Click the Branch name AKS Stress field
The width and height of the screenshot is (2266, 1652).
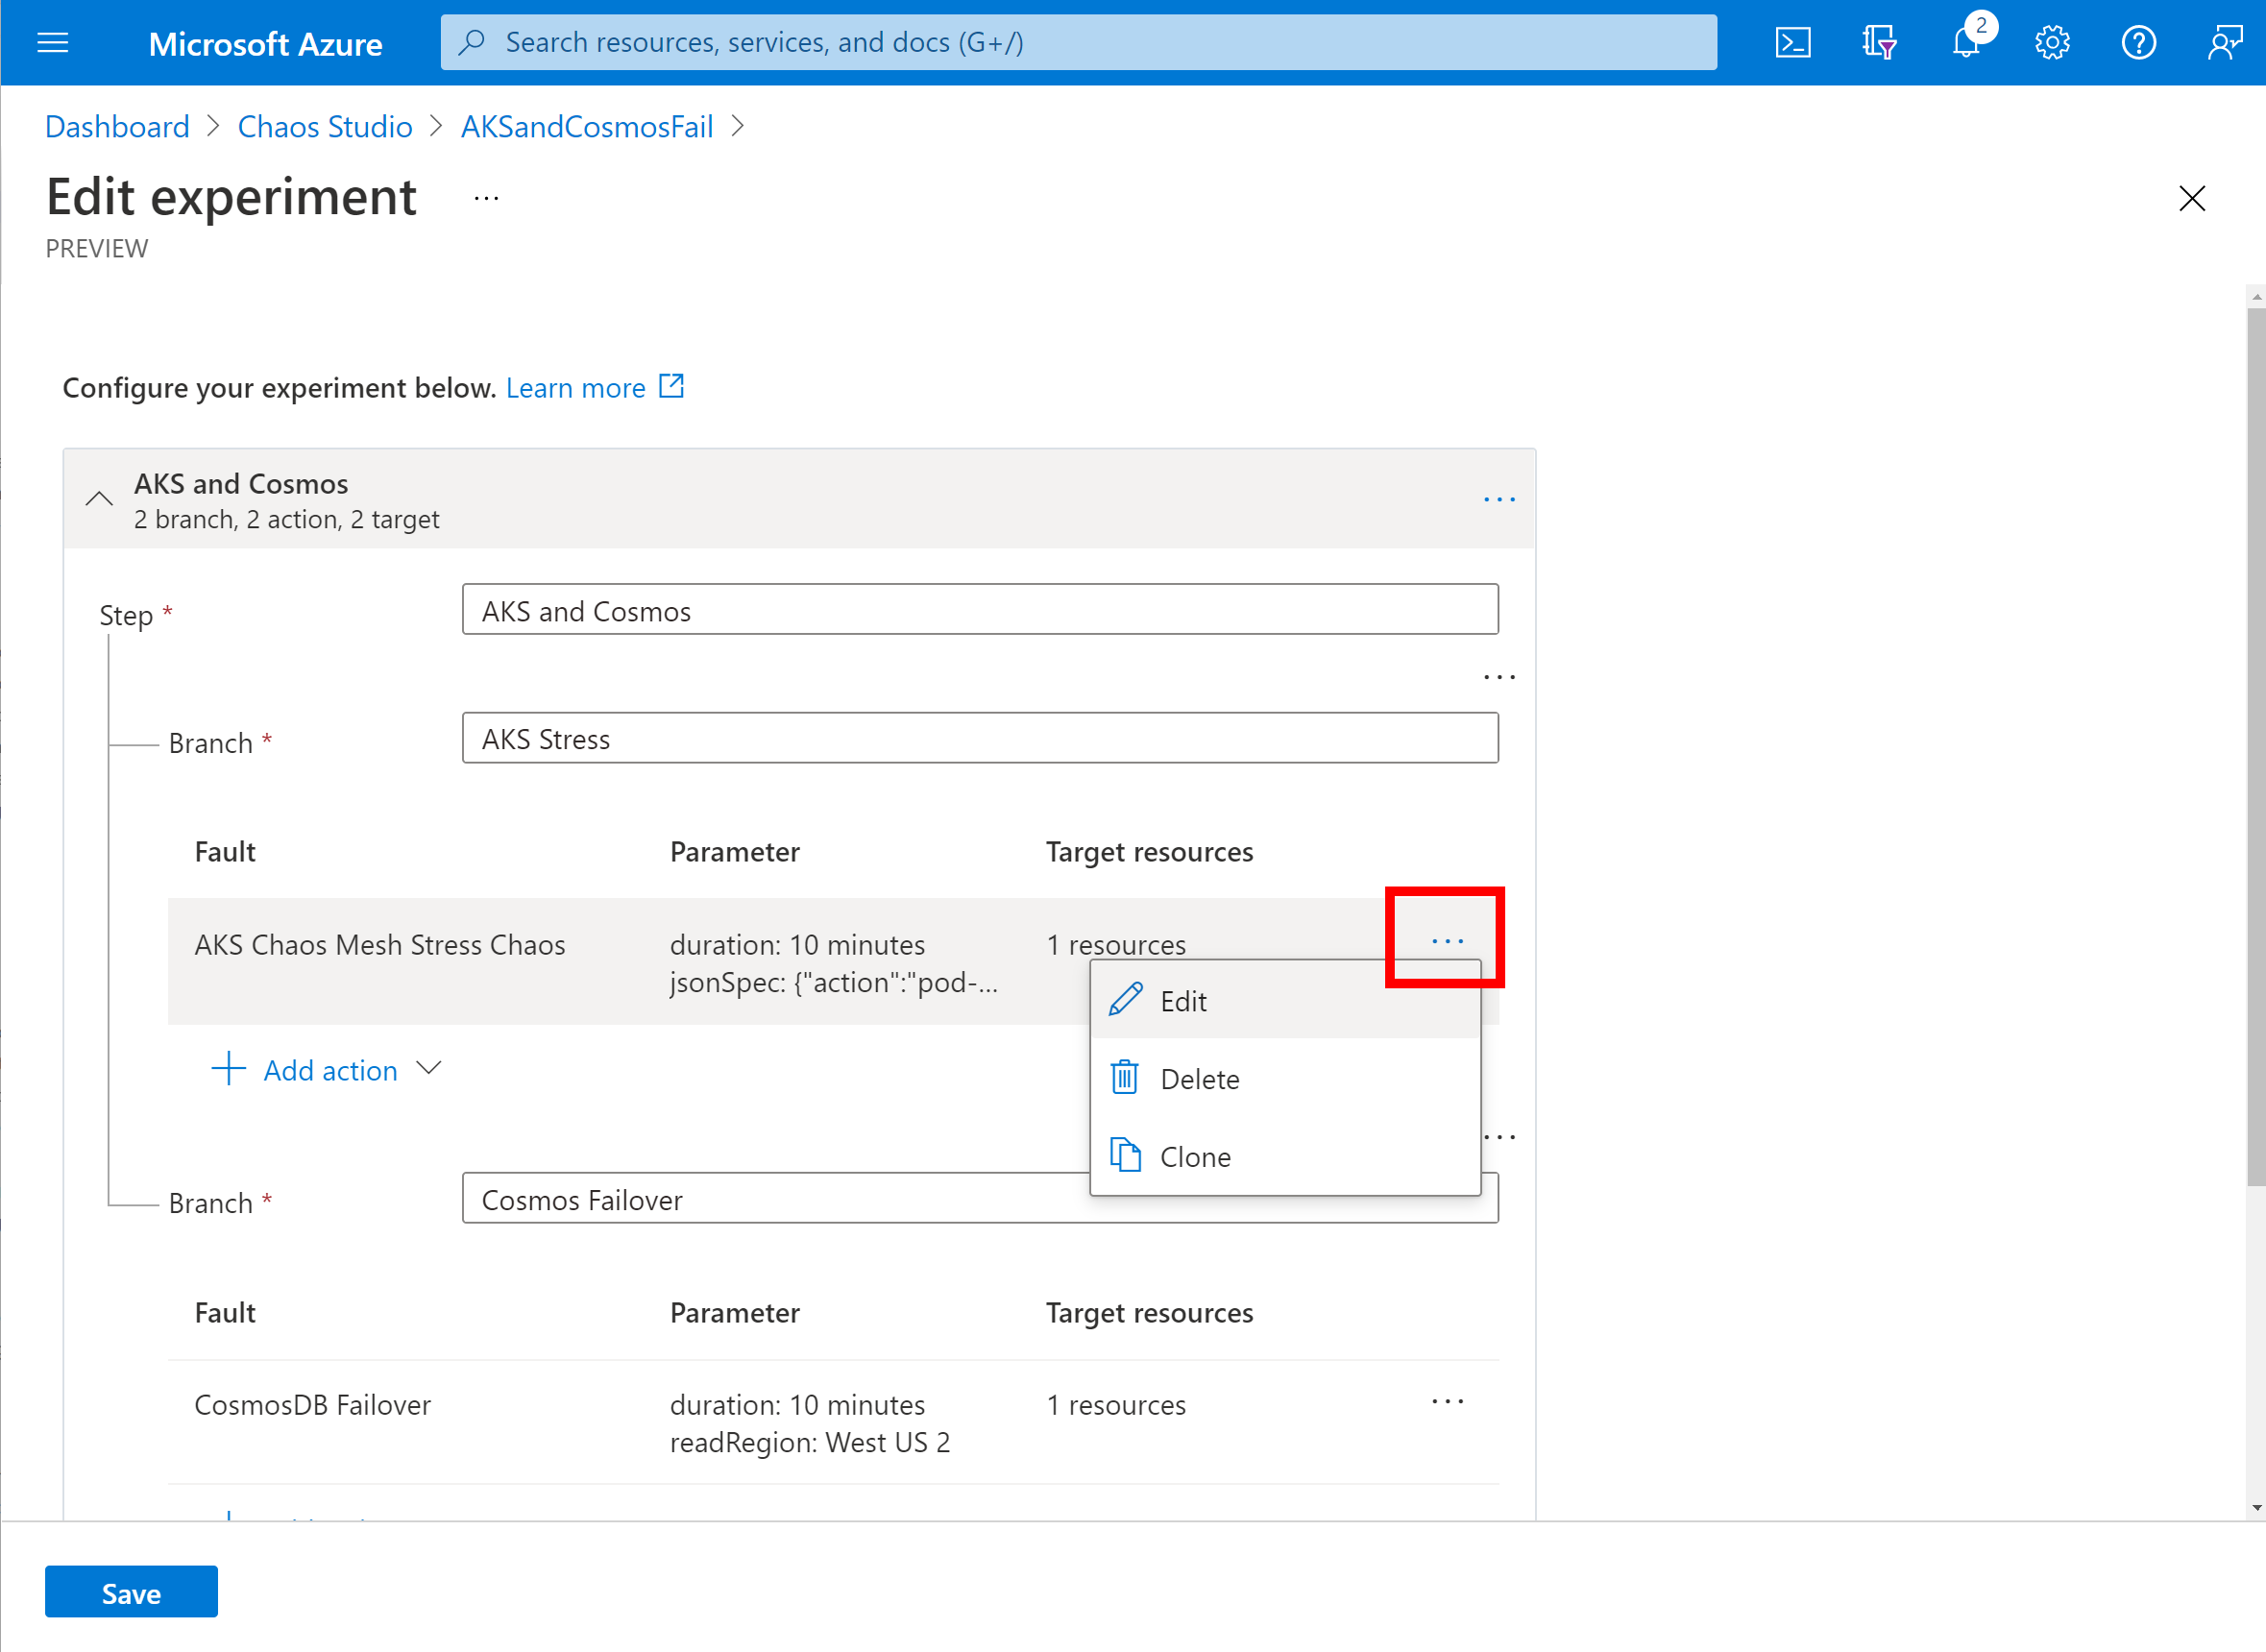(978, 737)
